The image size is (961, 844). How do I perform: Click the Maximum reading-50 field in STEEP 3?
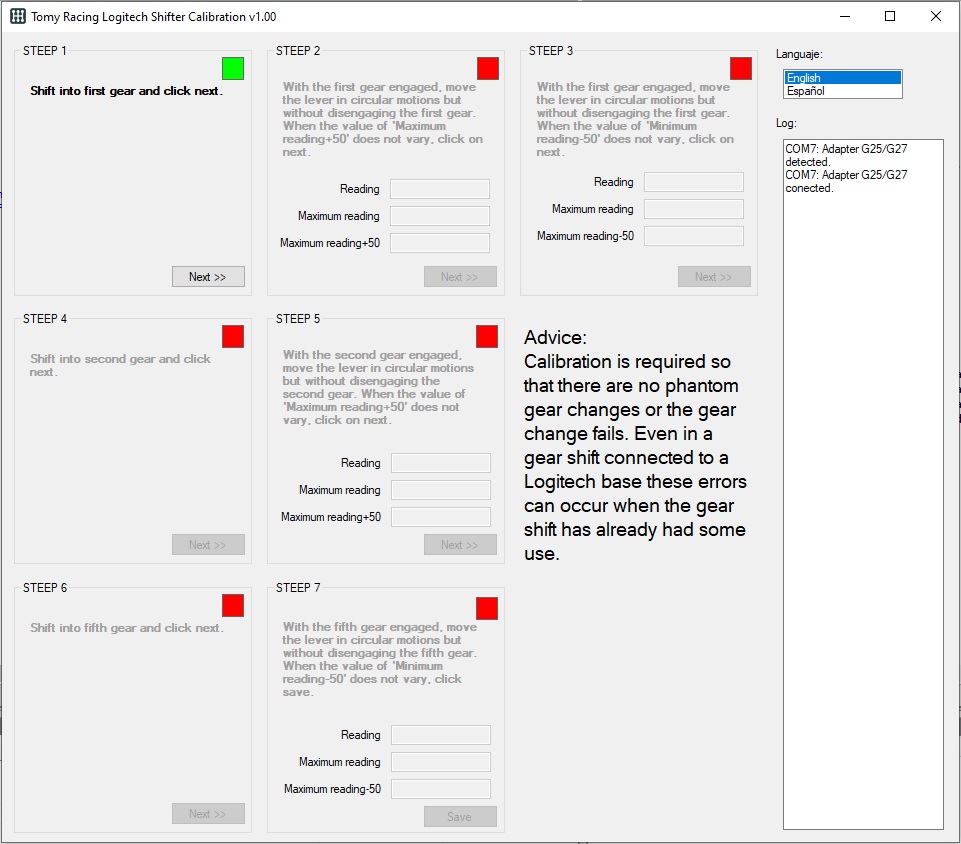pyautogui.click(x=694, y=236)
